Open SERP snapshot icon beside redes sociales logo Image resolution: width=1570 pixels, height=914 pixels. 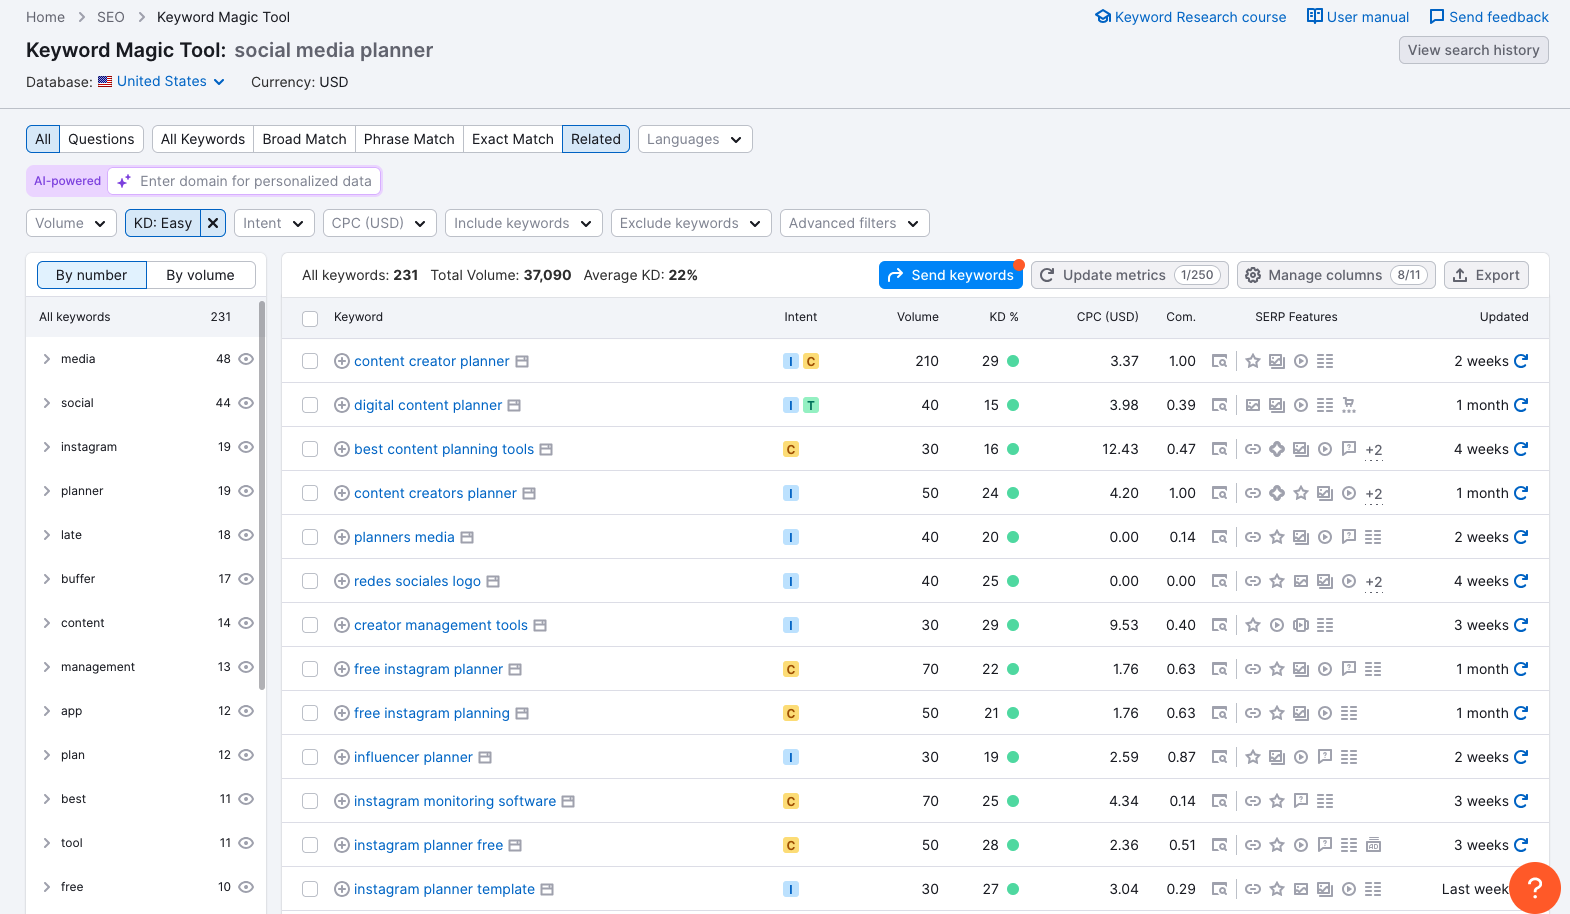click(x=493, y=581)
